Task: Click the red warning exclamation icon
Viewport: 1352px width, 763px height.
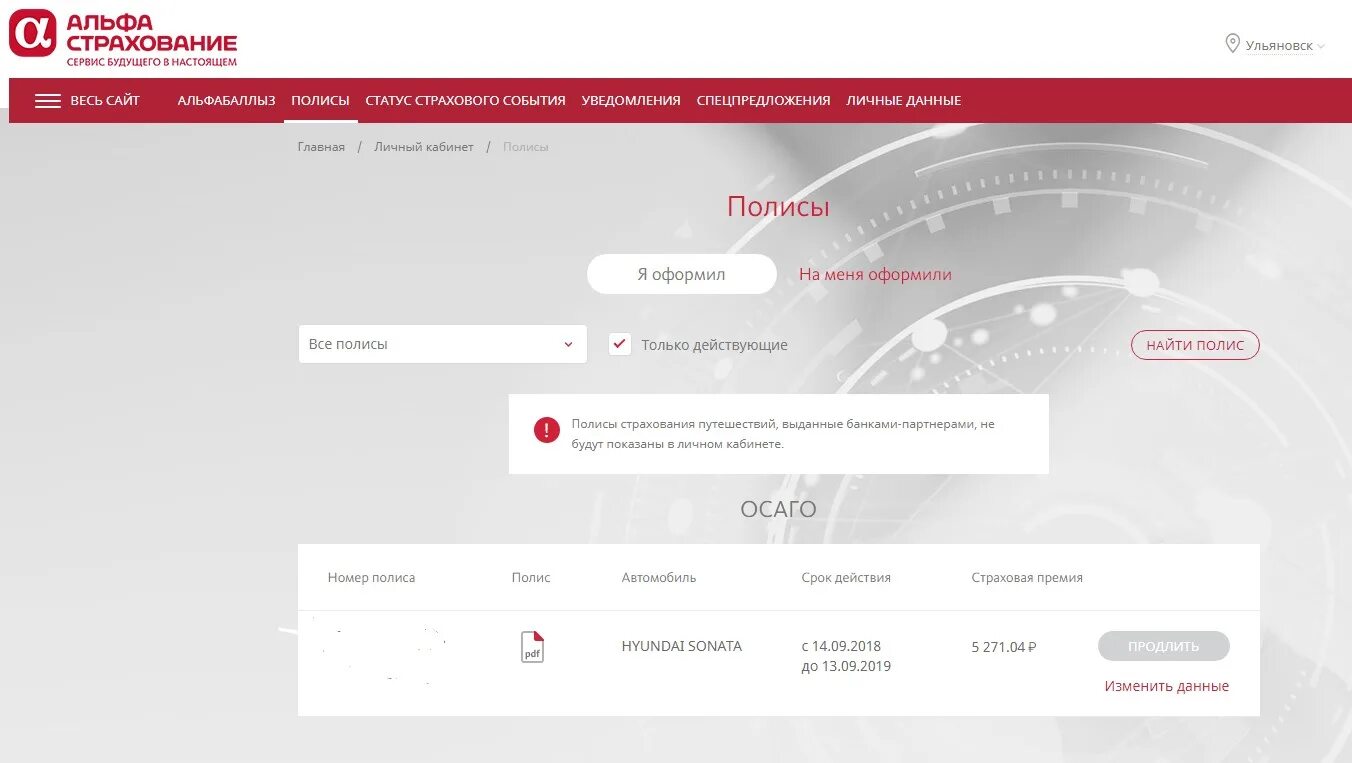Action: tap(546, 431)
